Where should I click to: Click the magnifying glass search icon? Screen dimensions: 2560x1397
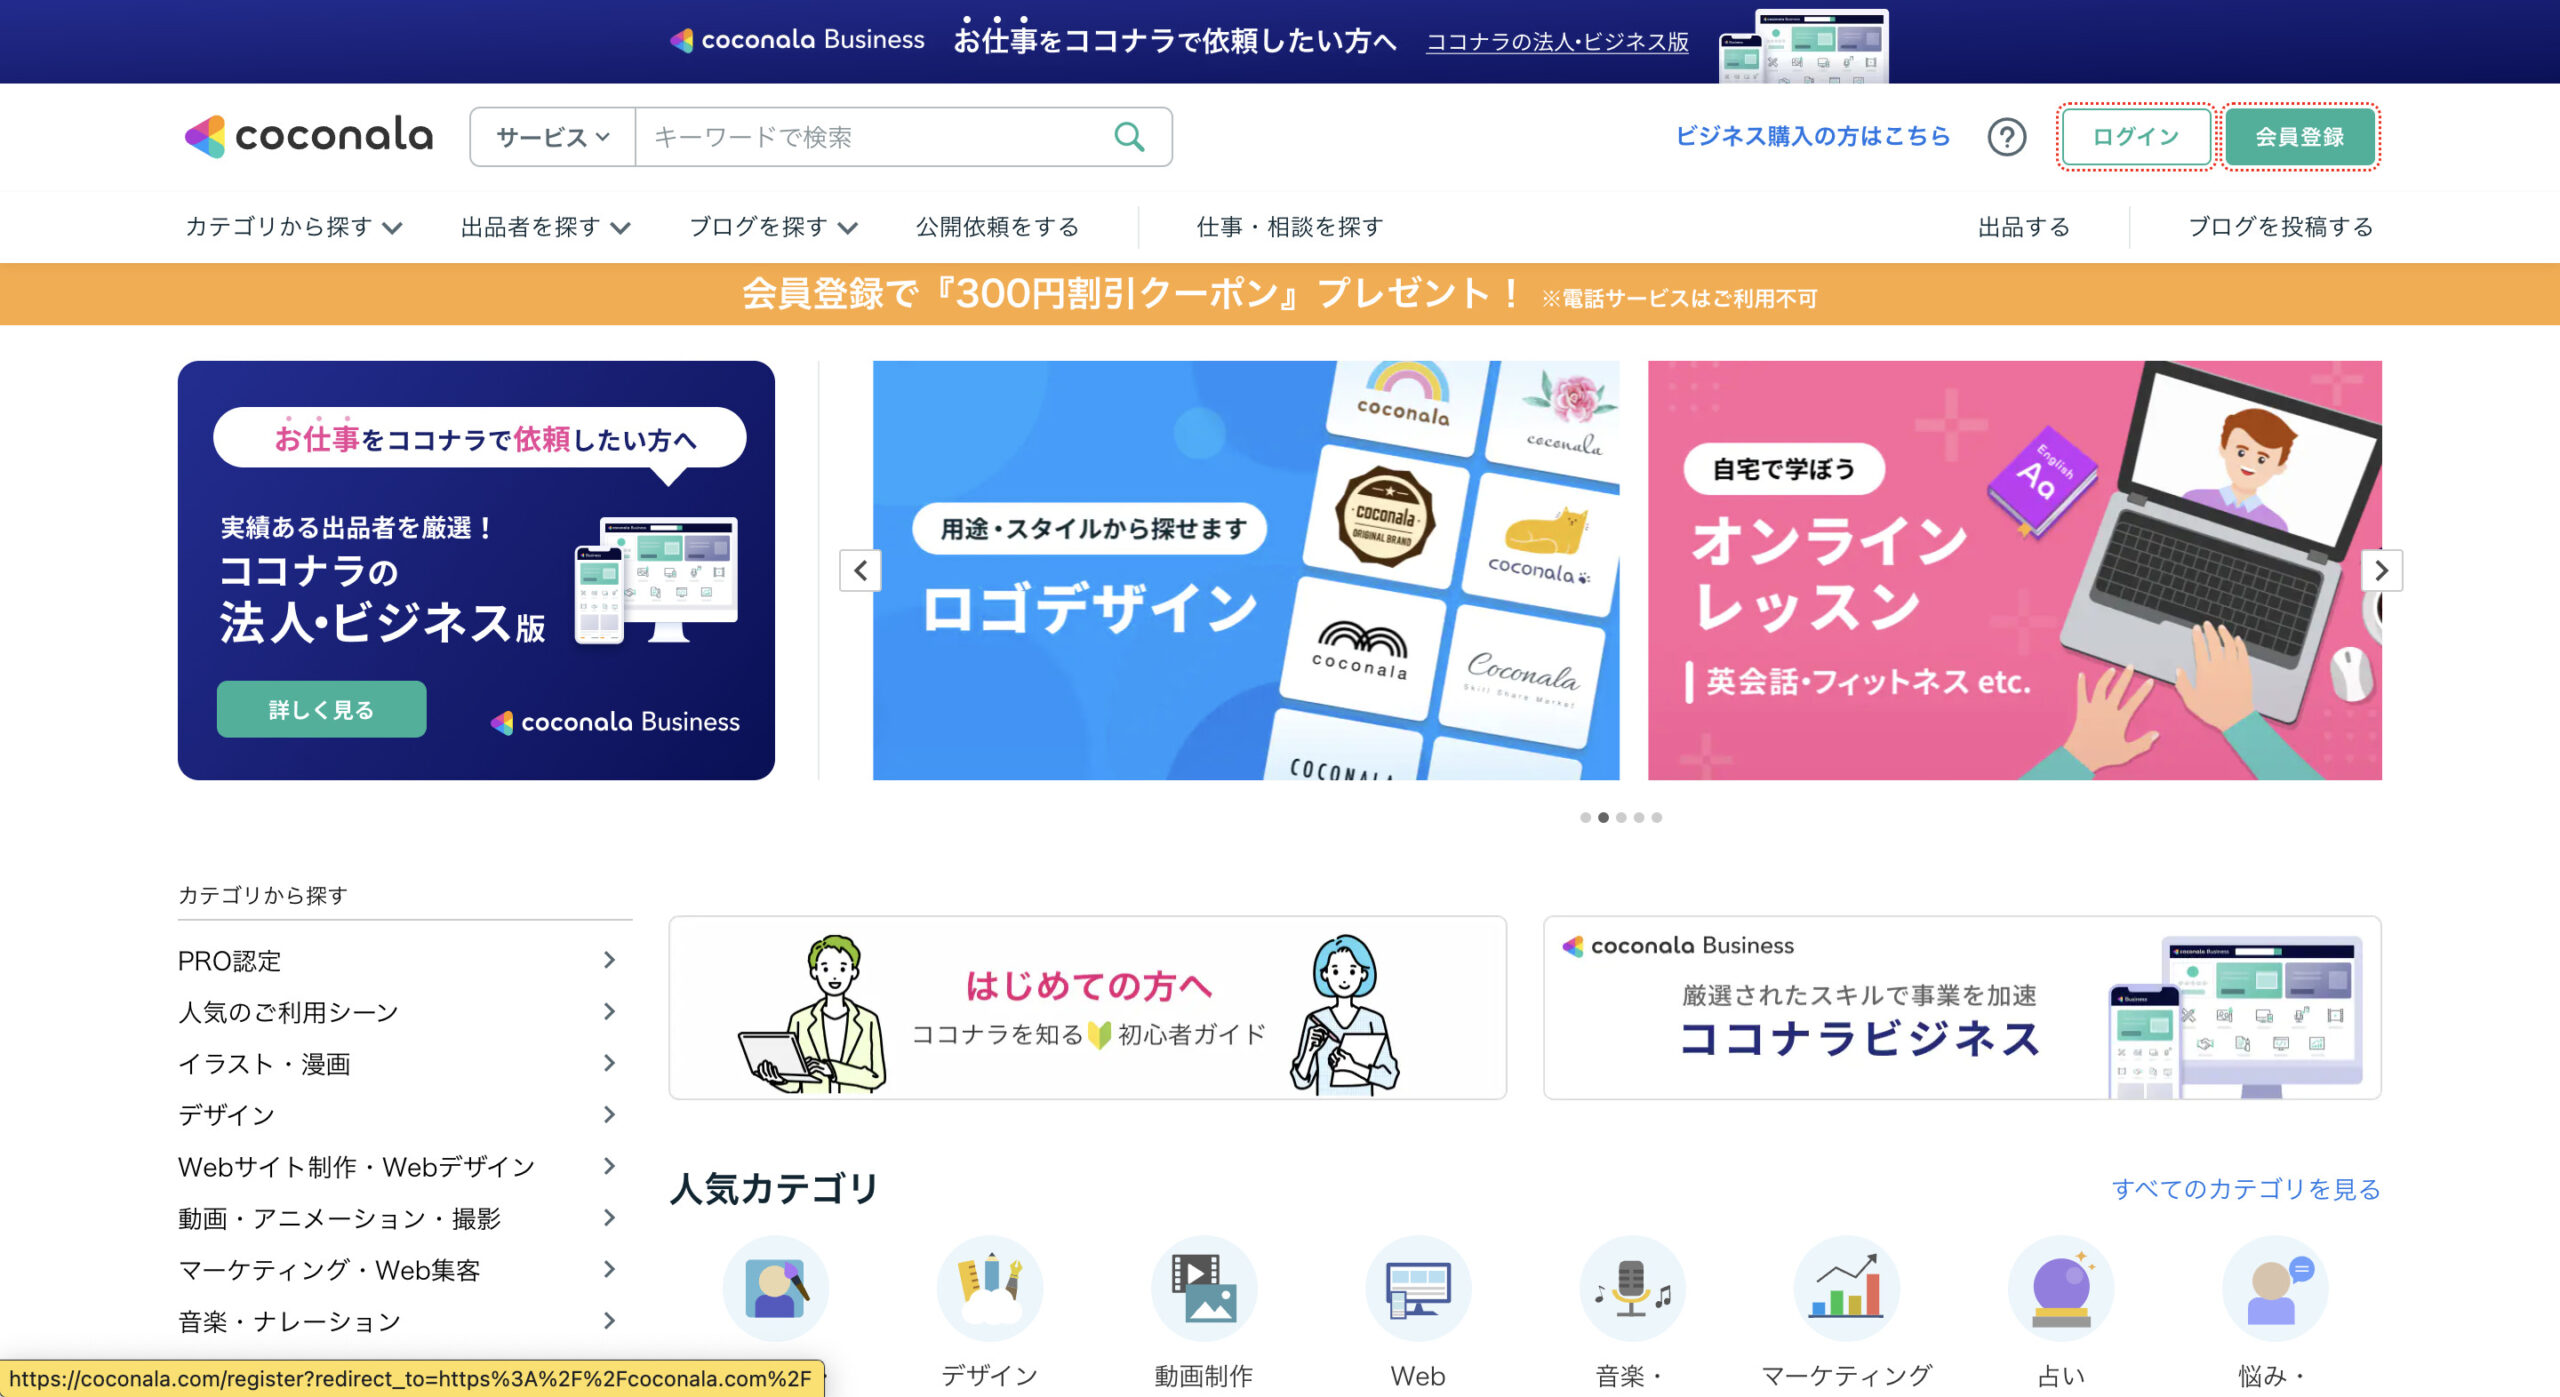pos(1129,136)
